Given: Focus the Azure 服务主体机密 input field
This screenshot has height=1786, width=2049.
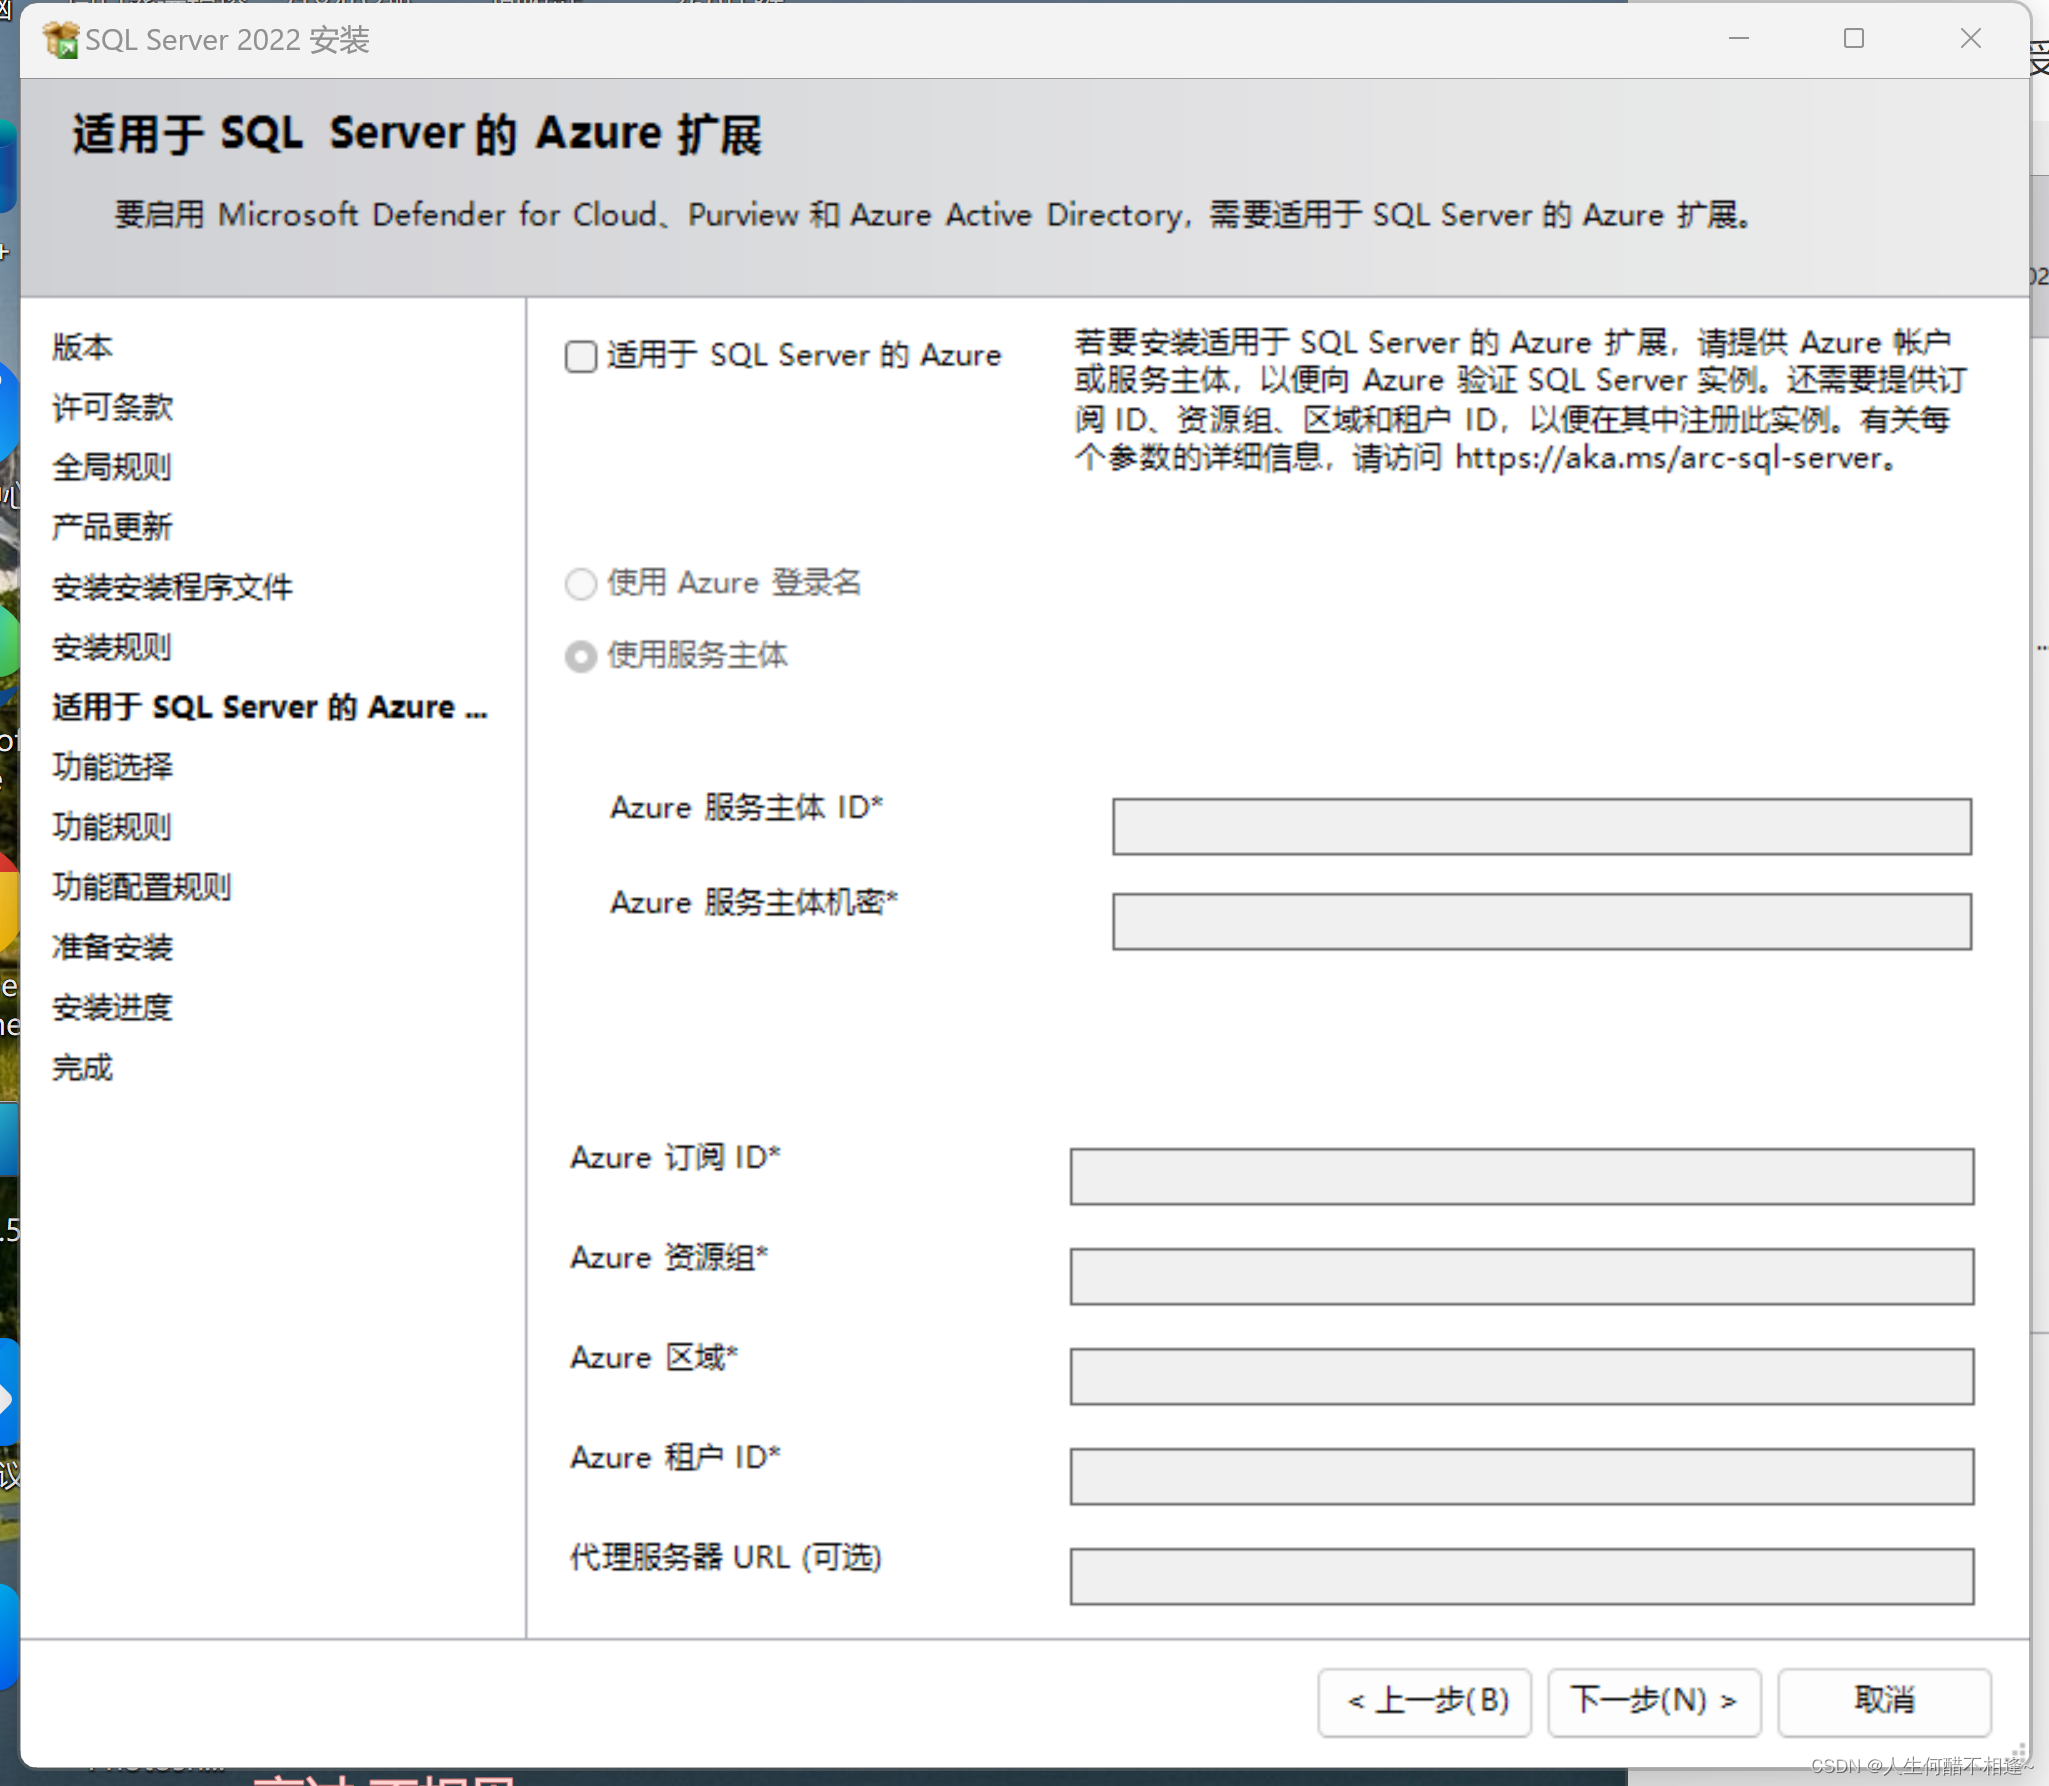Looking at the screenshot, I should [1541, 922].
